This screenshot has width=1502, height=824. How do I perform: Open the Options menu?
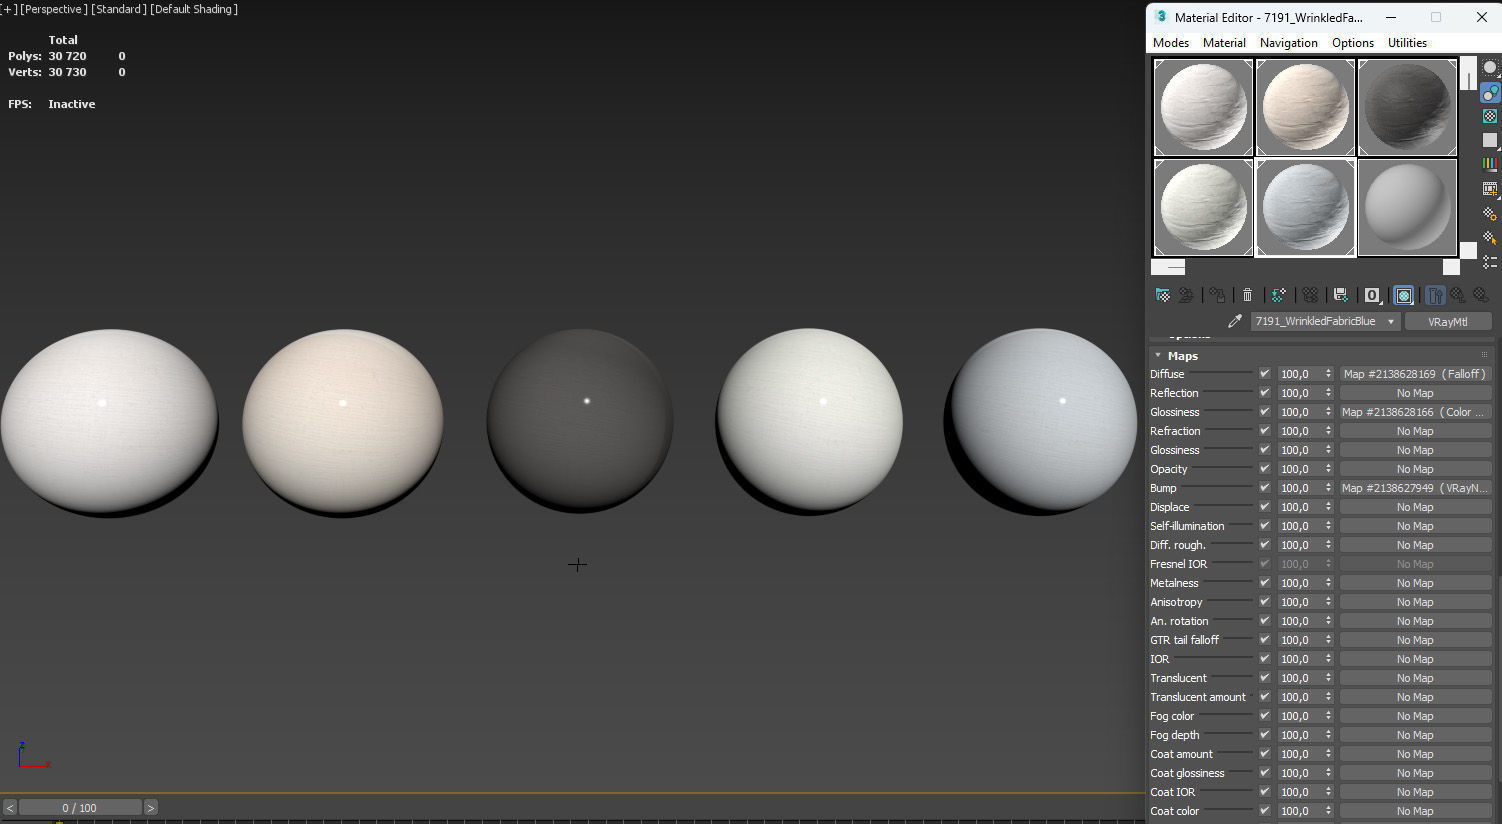click(1353, 43)
